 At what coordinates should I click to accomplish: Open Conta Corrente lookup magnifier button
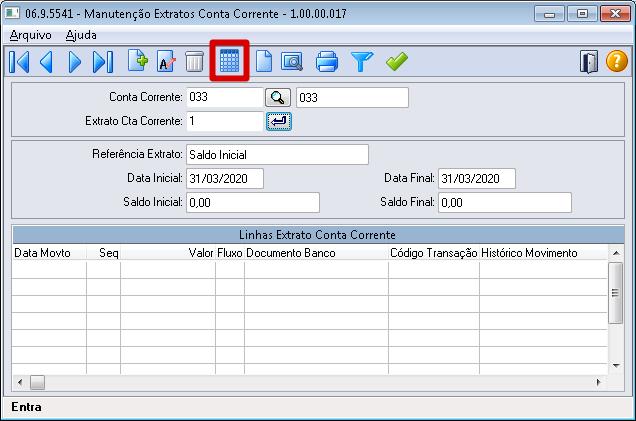click(278, 97)
